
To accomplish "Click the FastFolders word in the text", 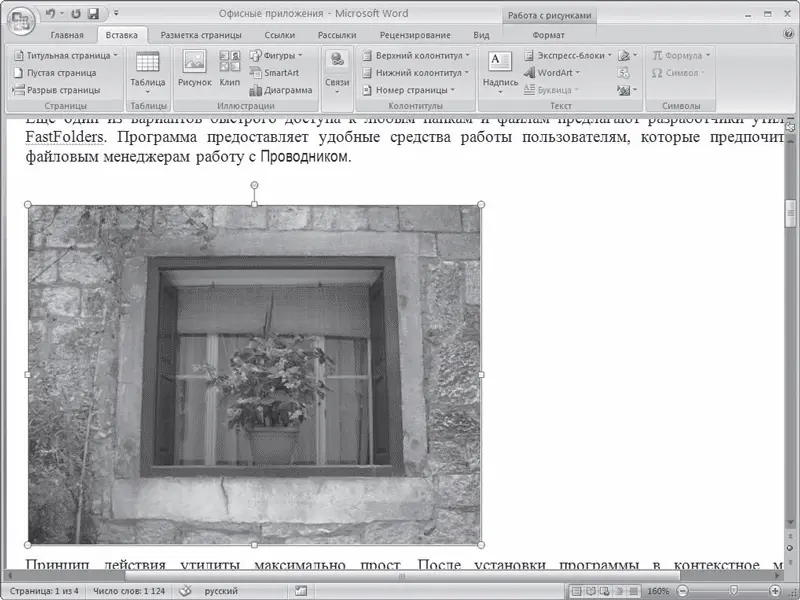I will click(x=65, y=137).
